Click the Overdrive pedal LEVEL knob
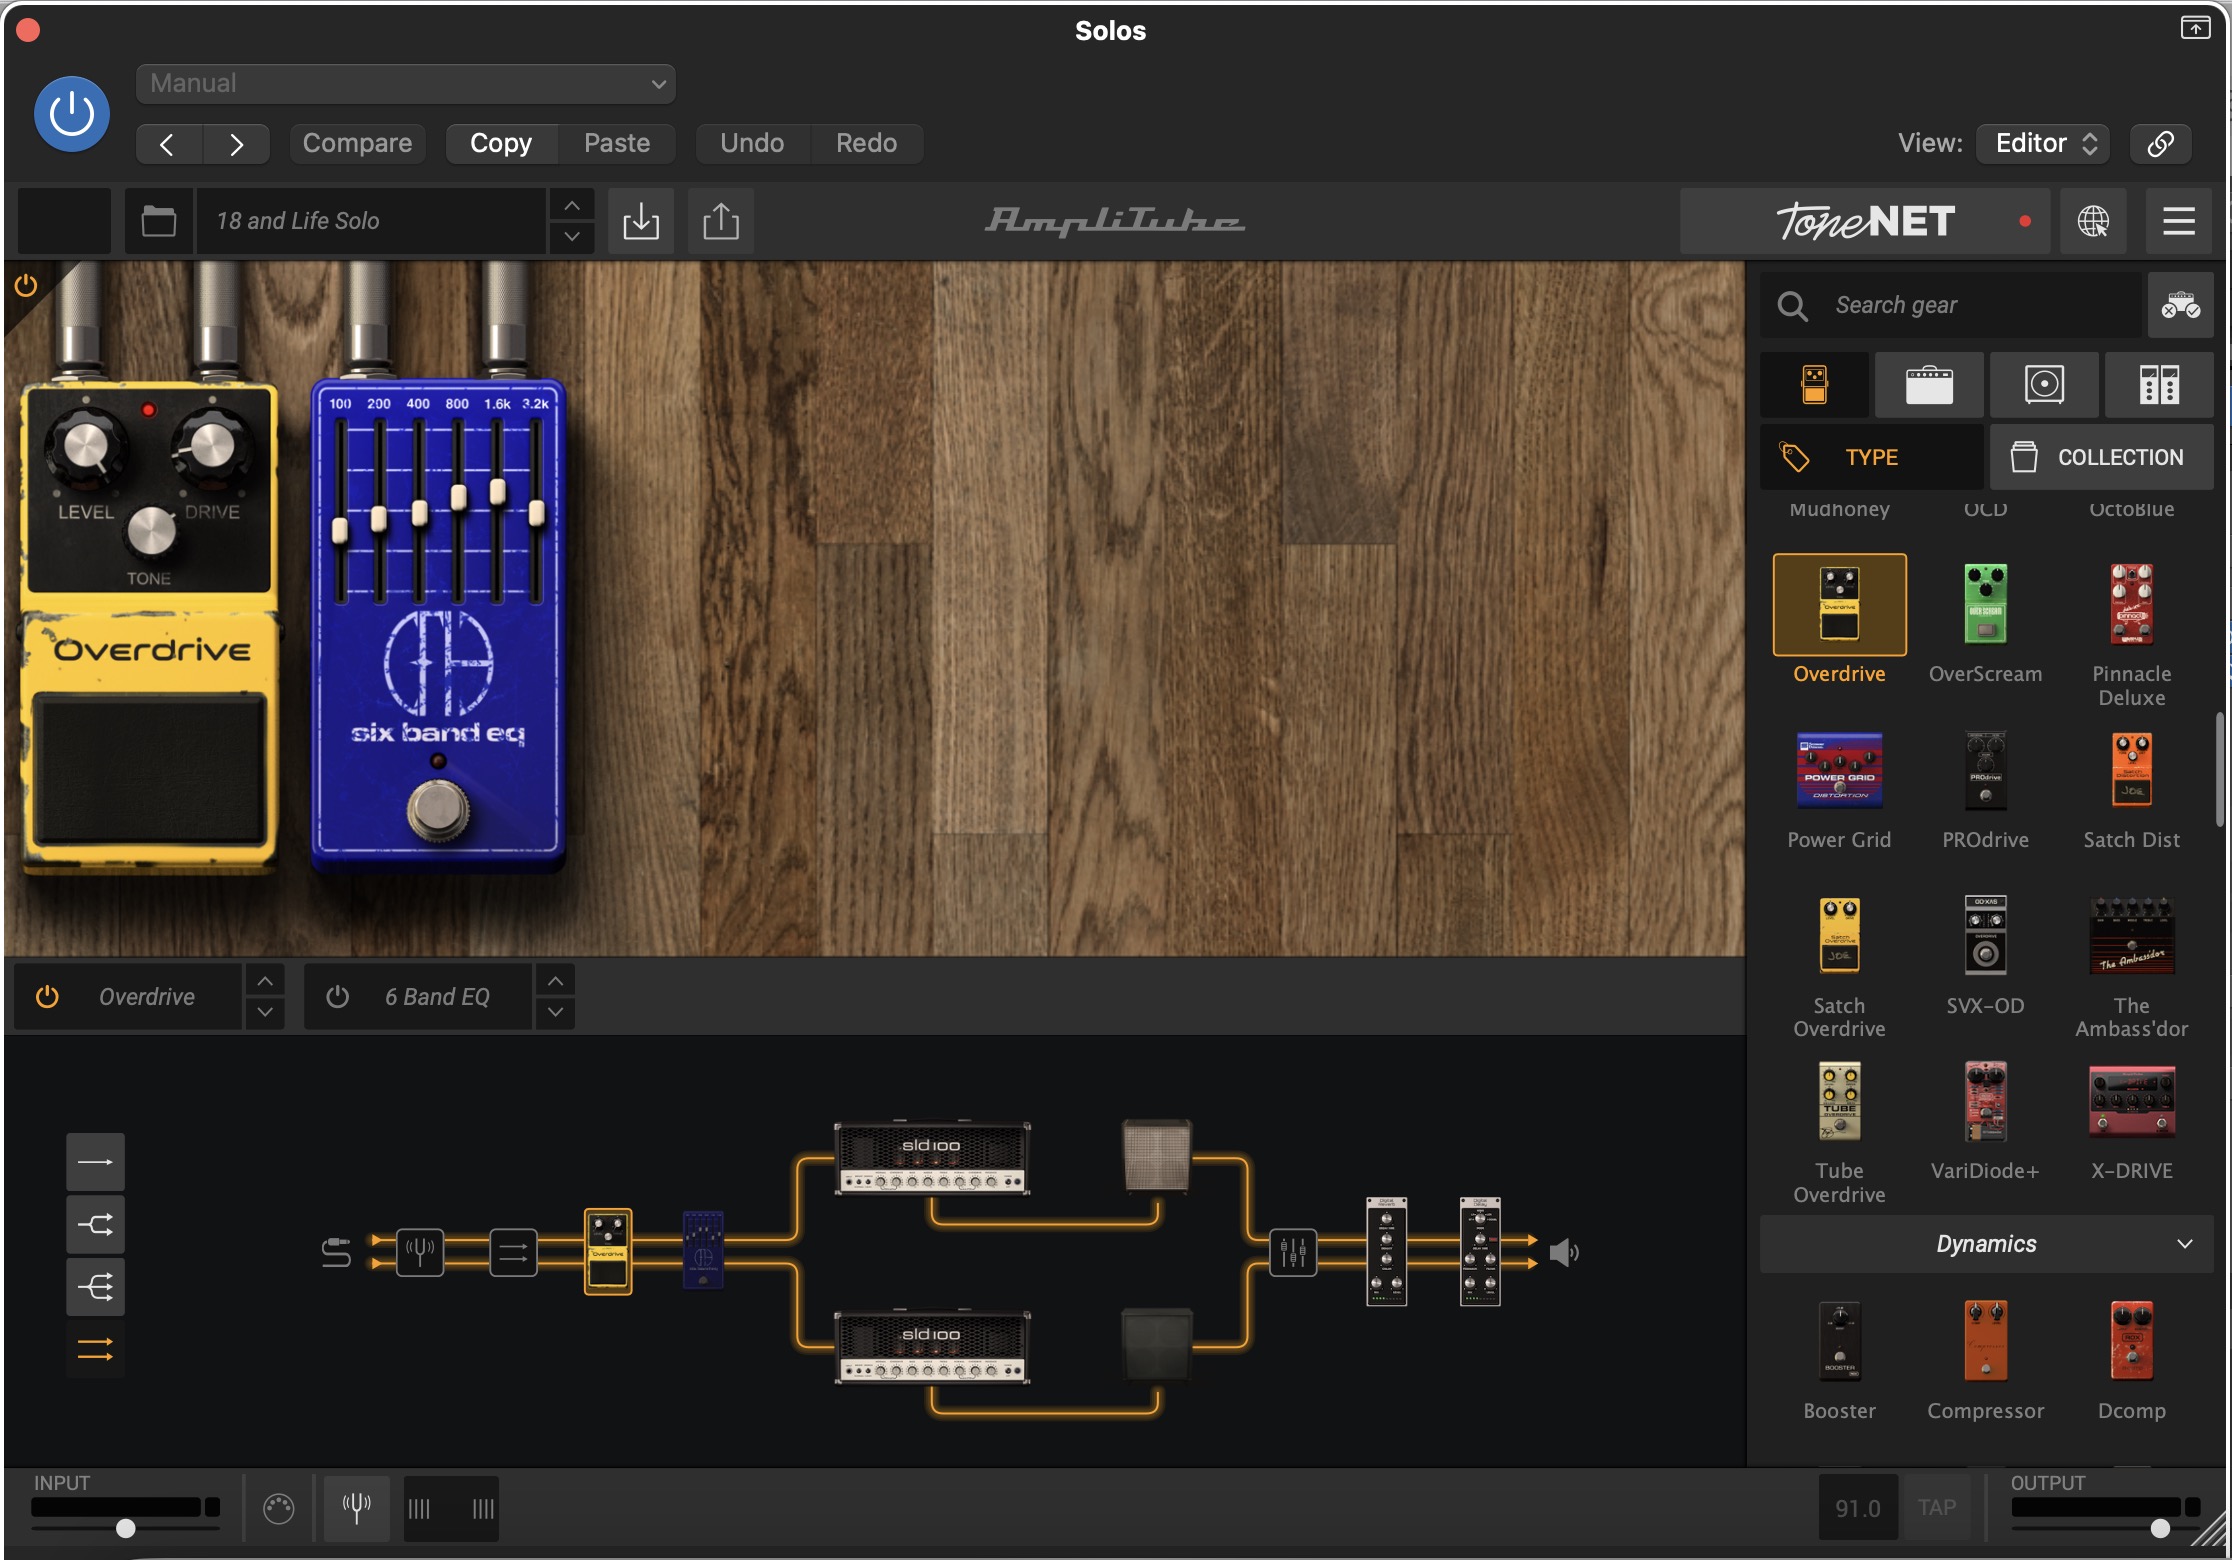Screen dimensions: 2232x1560 click(x=86, y=447)
